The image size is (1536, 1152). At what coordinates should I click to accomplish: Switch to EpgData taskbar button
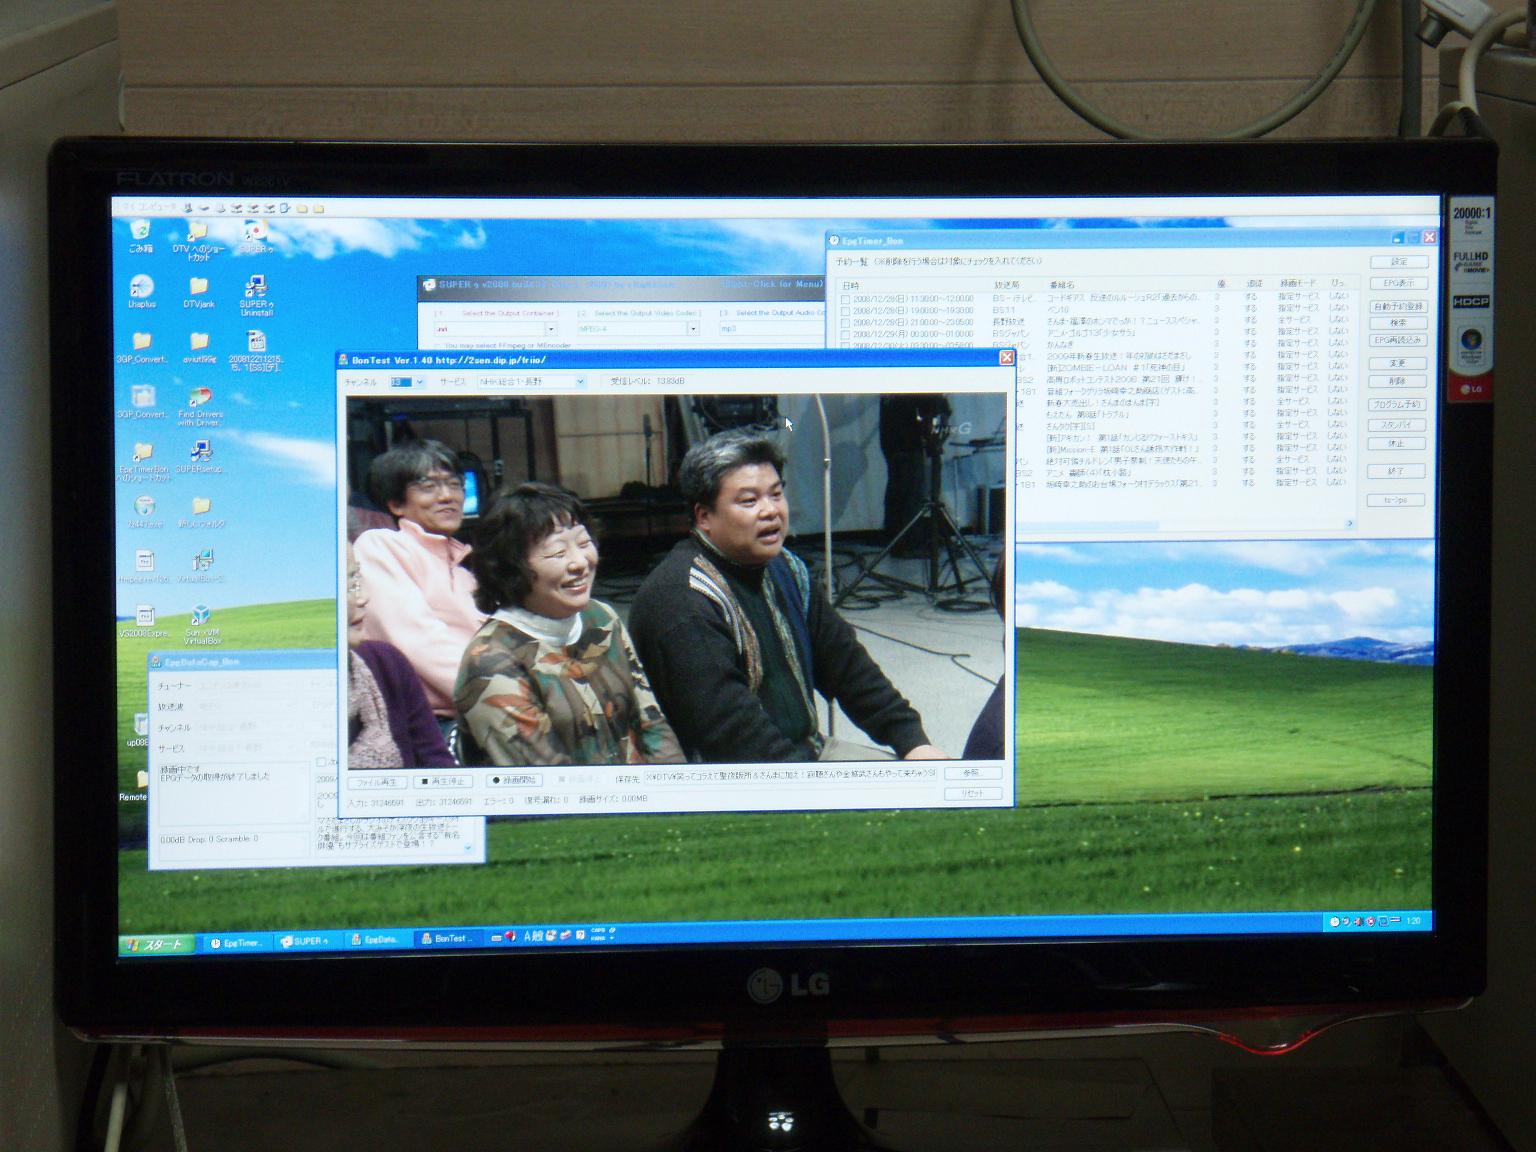click(x=376, y=940)
